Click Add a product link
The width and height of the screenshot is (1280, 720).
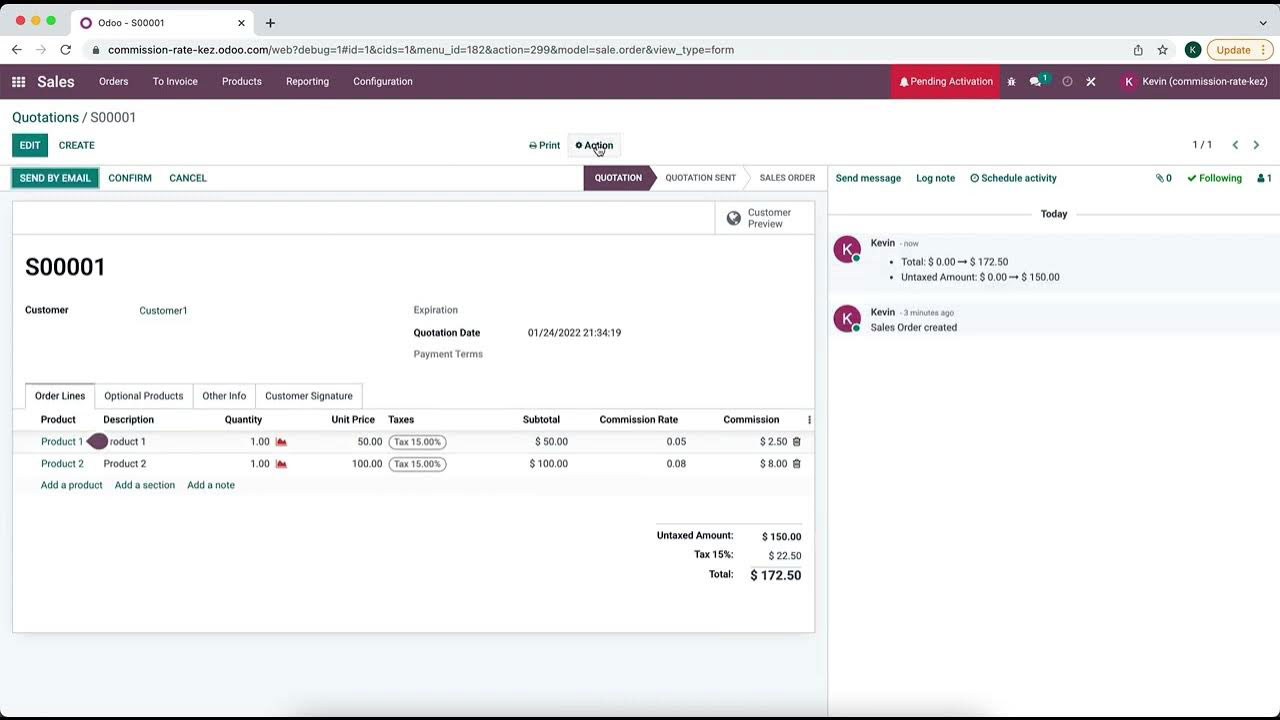72,485
